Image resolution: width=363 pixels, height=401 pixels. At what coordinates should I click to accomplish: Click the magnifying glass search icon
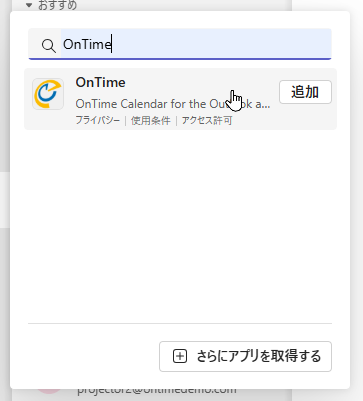pos(49,45)
